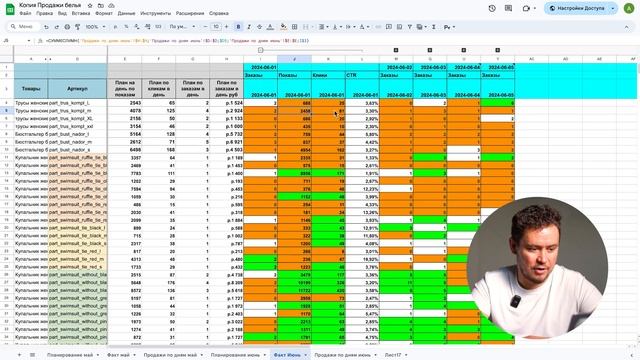Open the Вставка menu

80,13
